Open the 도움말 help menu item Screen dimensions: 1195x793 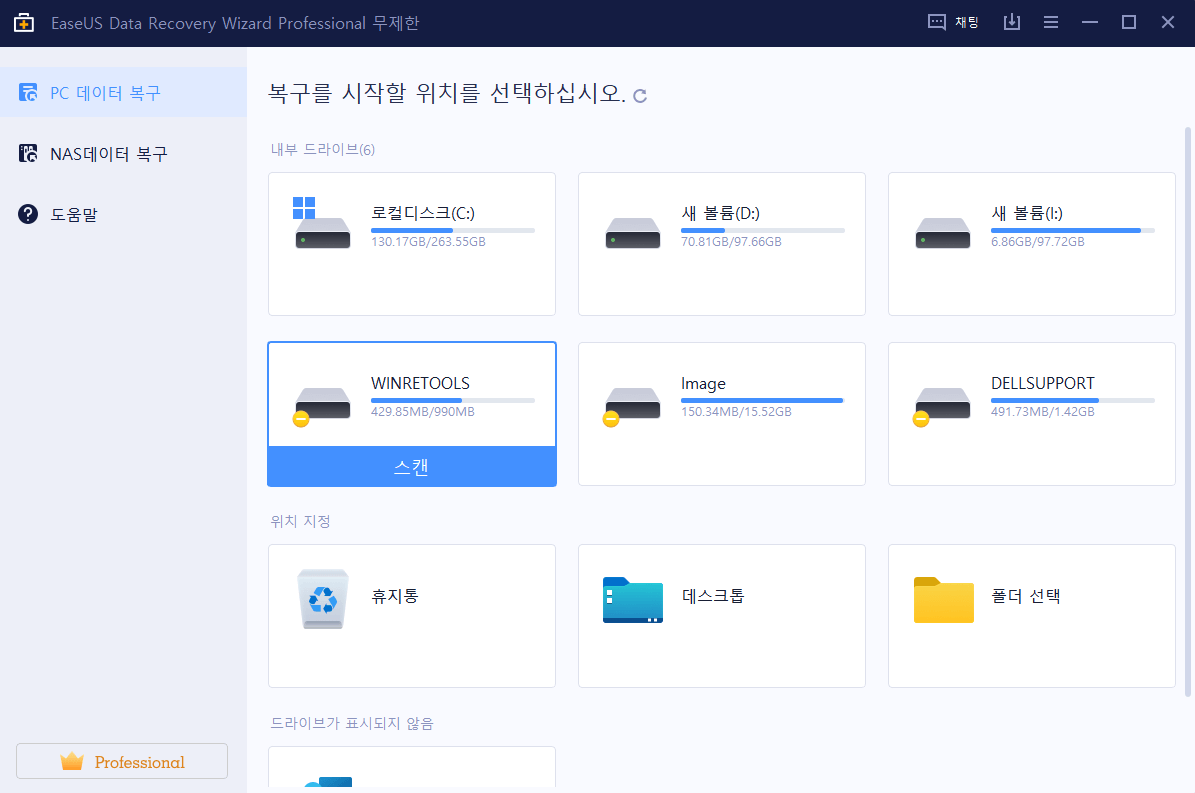tap(123, 214)
